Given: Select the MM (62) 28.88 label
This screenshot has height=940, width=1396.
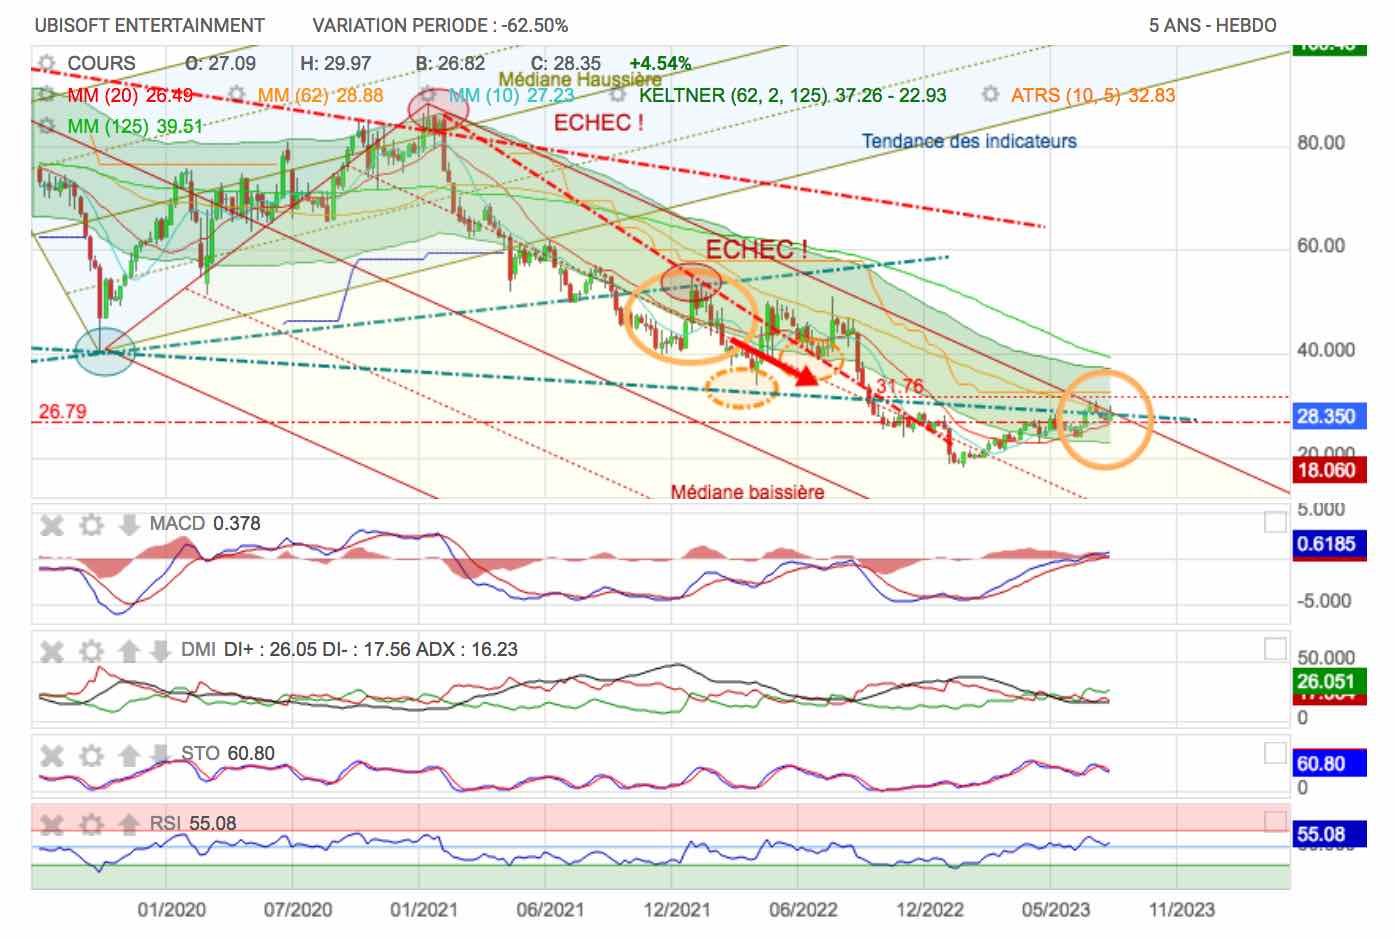Looking at the screenshot, I should (320, 95).
